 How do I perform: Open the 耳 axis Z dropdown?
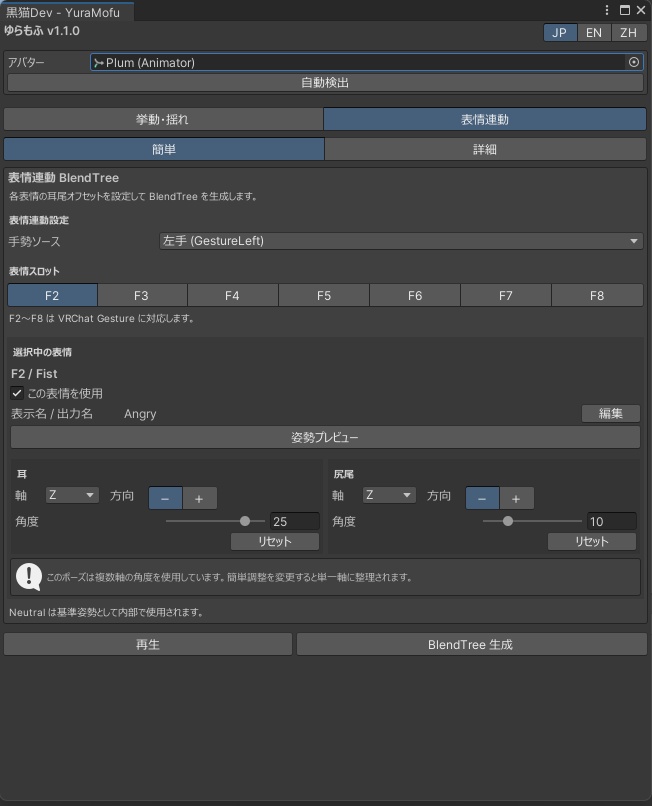[72, 495]
